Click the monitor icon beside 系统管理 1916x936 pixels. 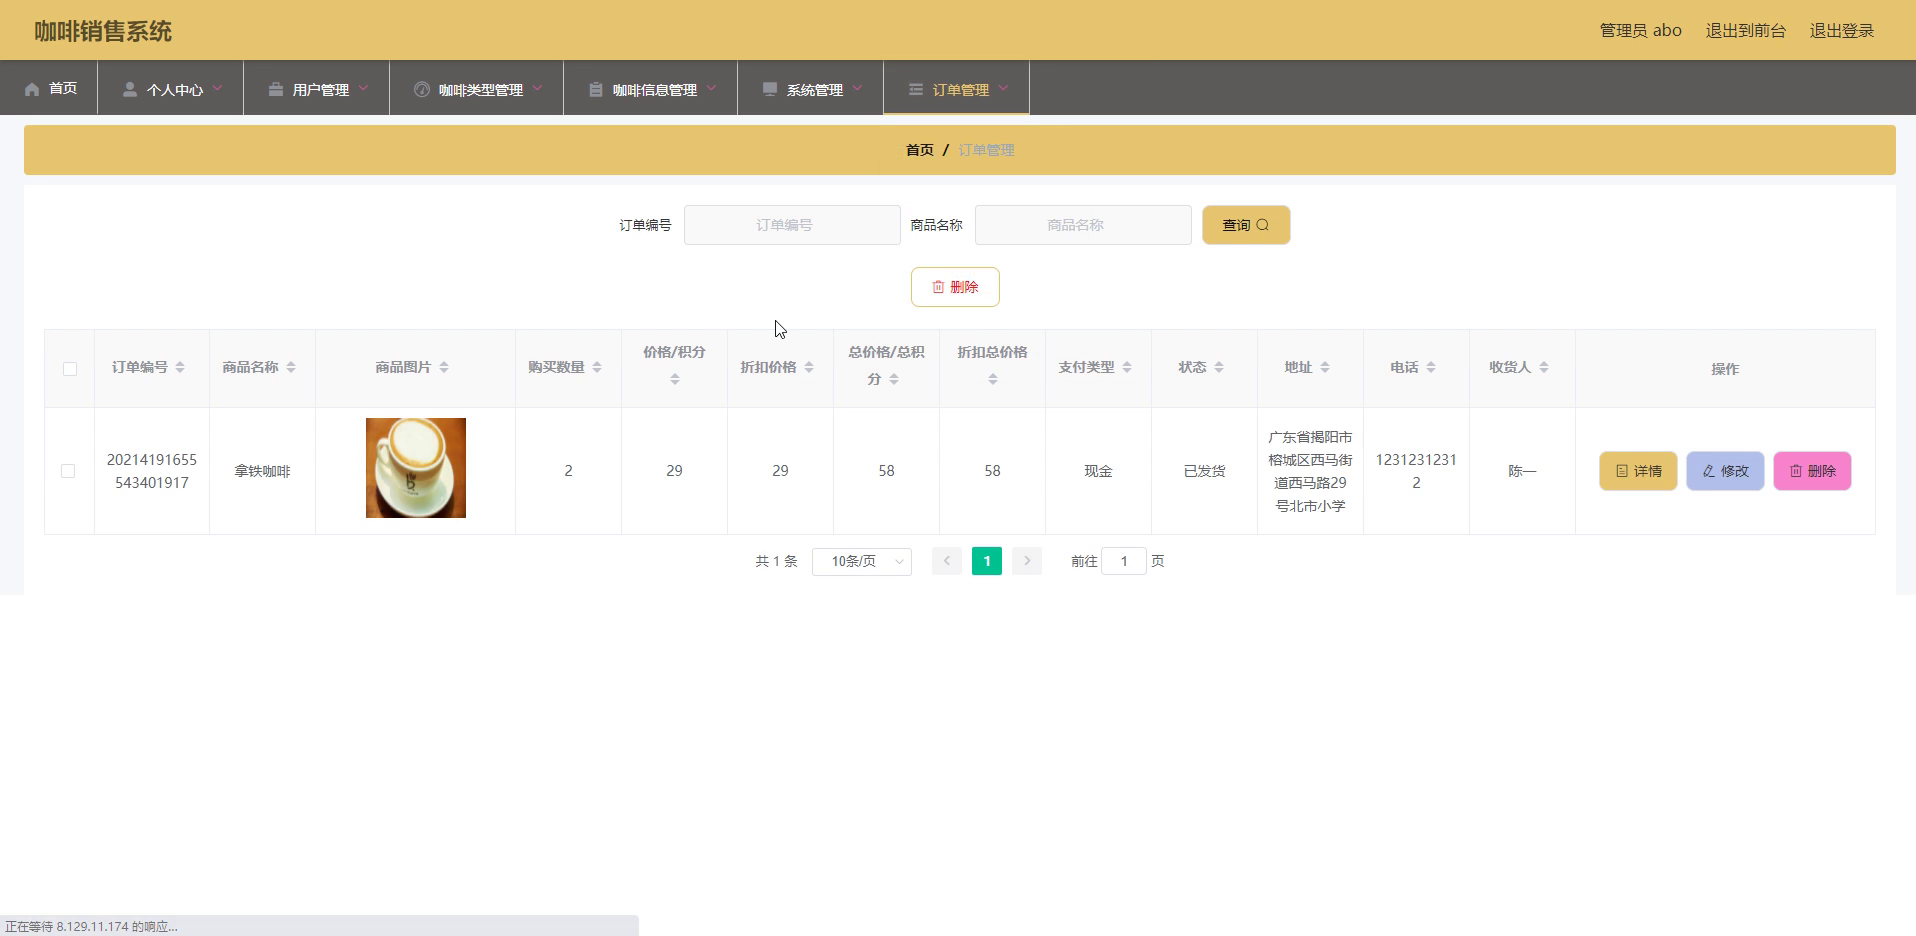coord(770,89)
